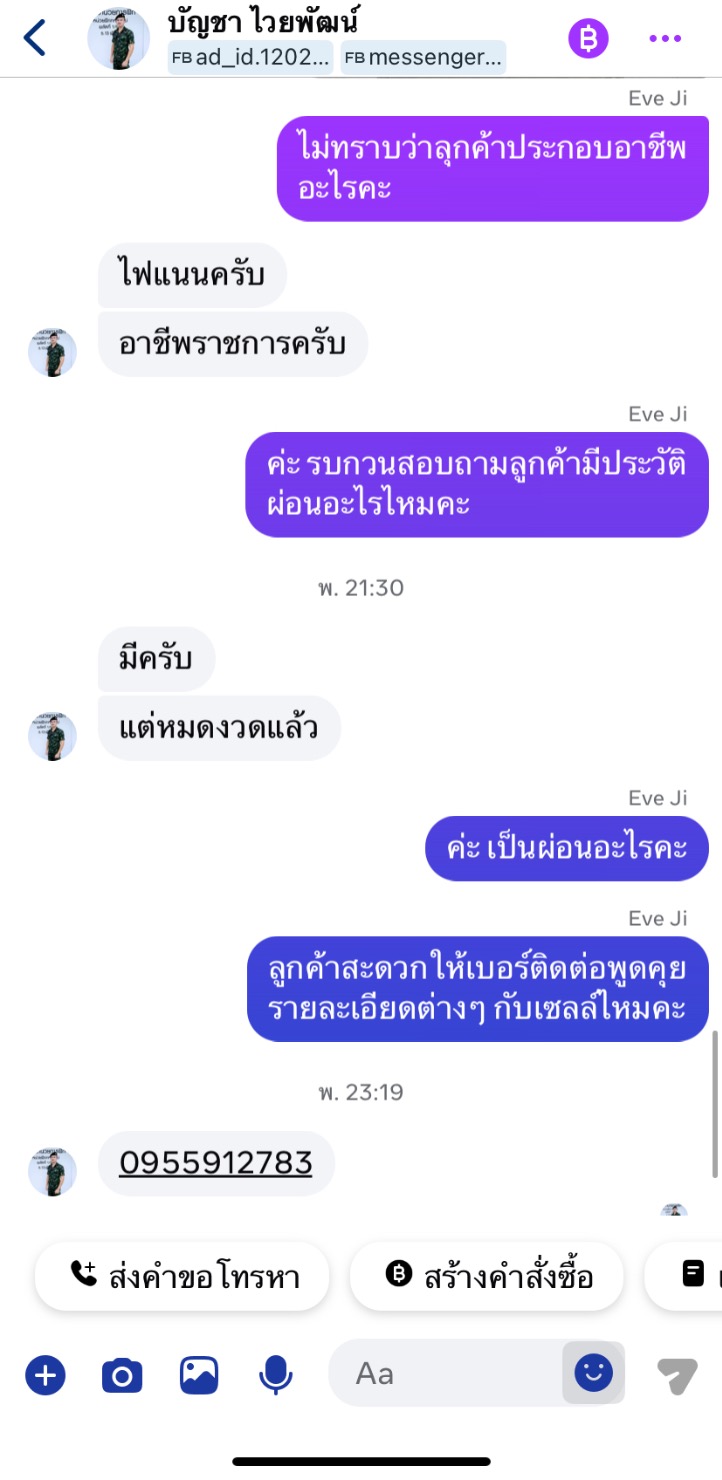722x1480 pixels.
Task: Tap the partially visible third quick action button
Action: 683,1275
